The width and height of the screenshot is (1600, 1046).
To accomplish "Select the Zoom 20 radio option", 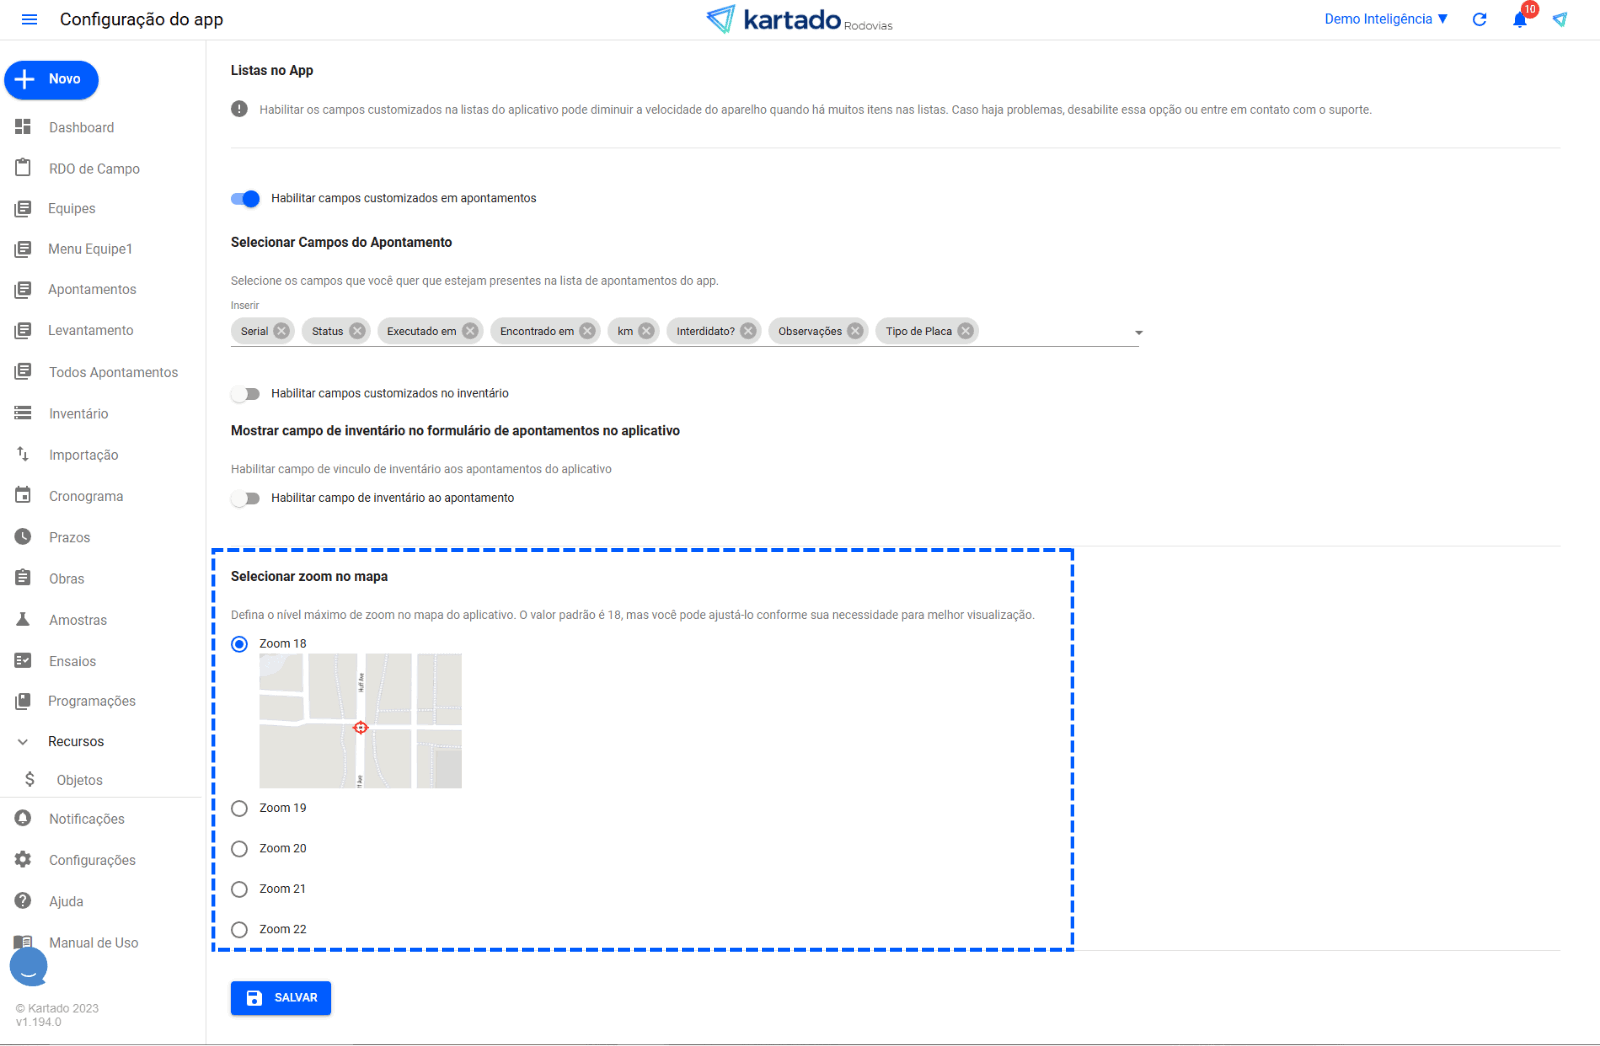I will click(x=239, y=849).
